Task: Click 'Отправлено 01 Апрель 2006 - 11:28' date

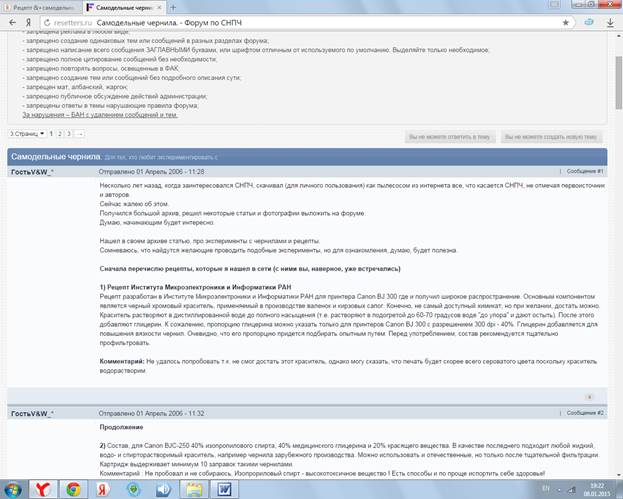Action: click(151, 172)
